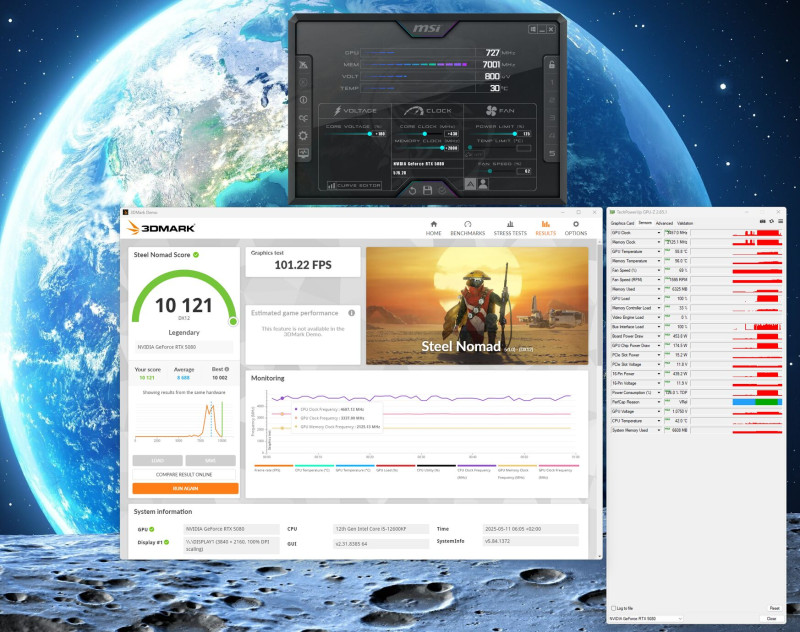The image size is (800, 632).
Task: Click the LOAD button in 3DMark
Action: [x=158, y=461]
